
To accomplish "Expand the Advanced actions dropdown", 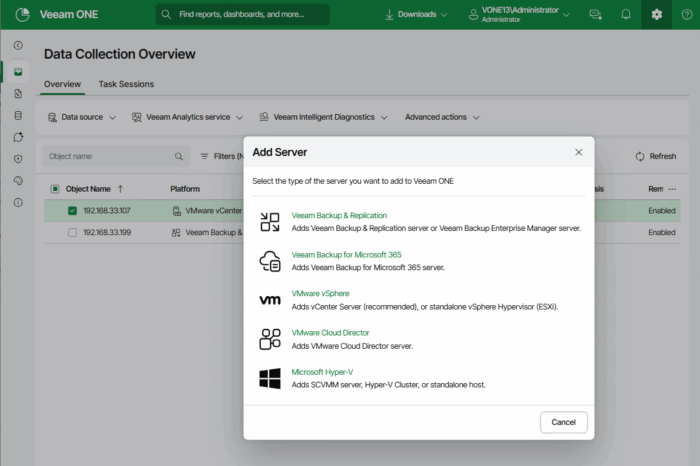I will pos(442,117).
